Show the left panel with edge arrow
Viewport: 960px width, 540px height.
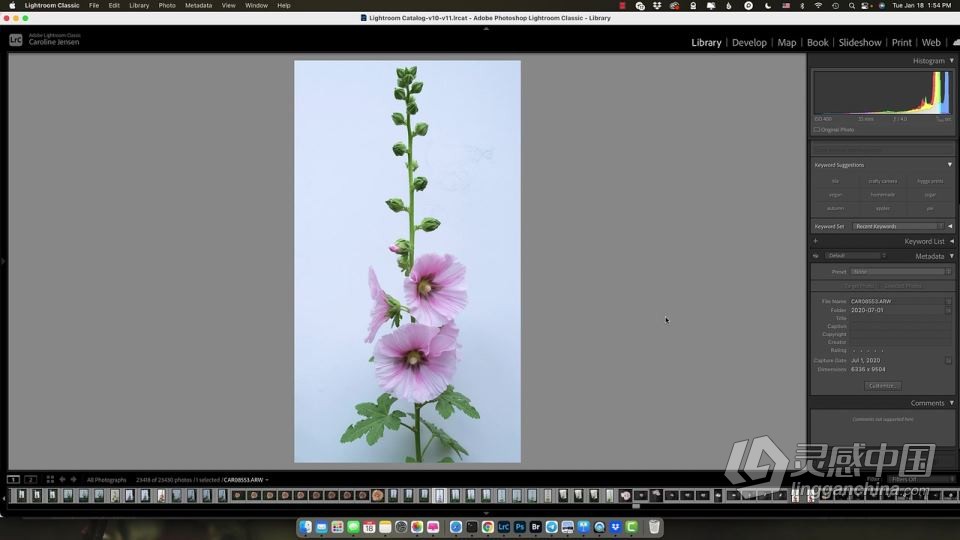tap(3, 261)
